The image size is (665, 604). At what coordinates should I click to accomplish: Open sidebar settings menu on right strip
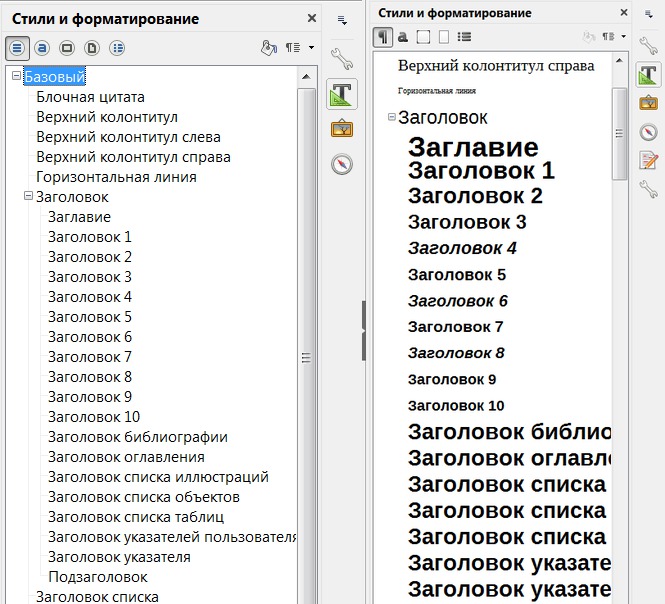point(648,12)
